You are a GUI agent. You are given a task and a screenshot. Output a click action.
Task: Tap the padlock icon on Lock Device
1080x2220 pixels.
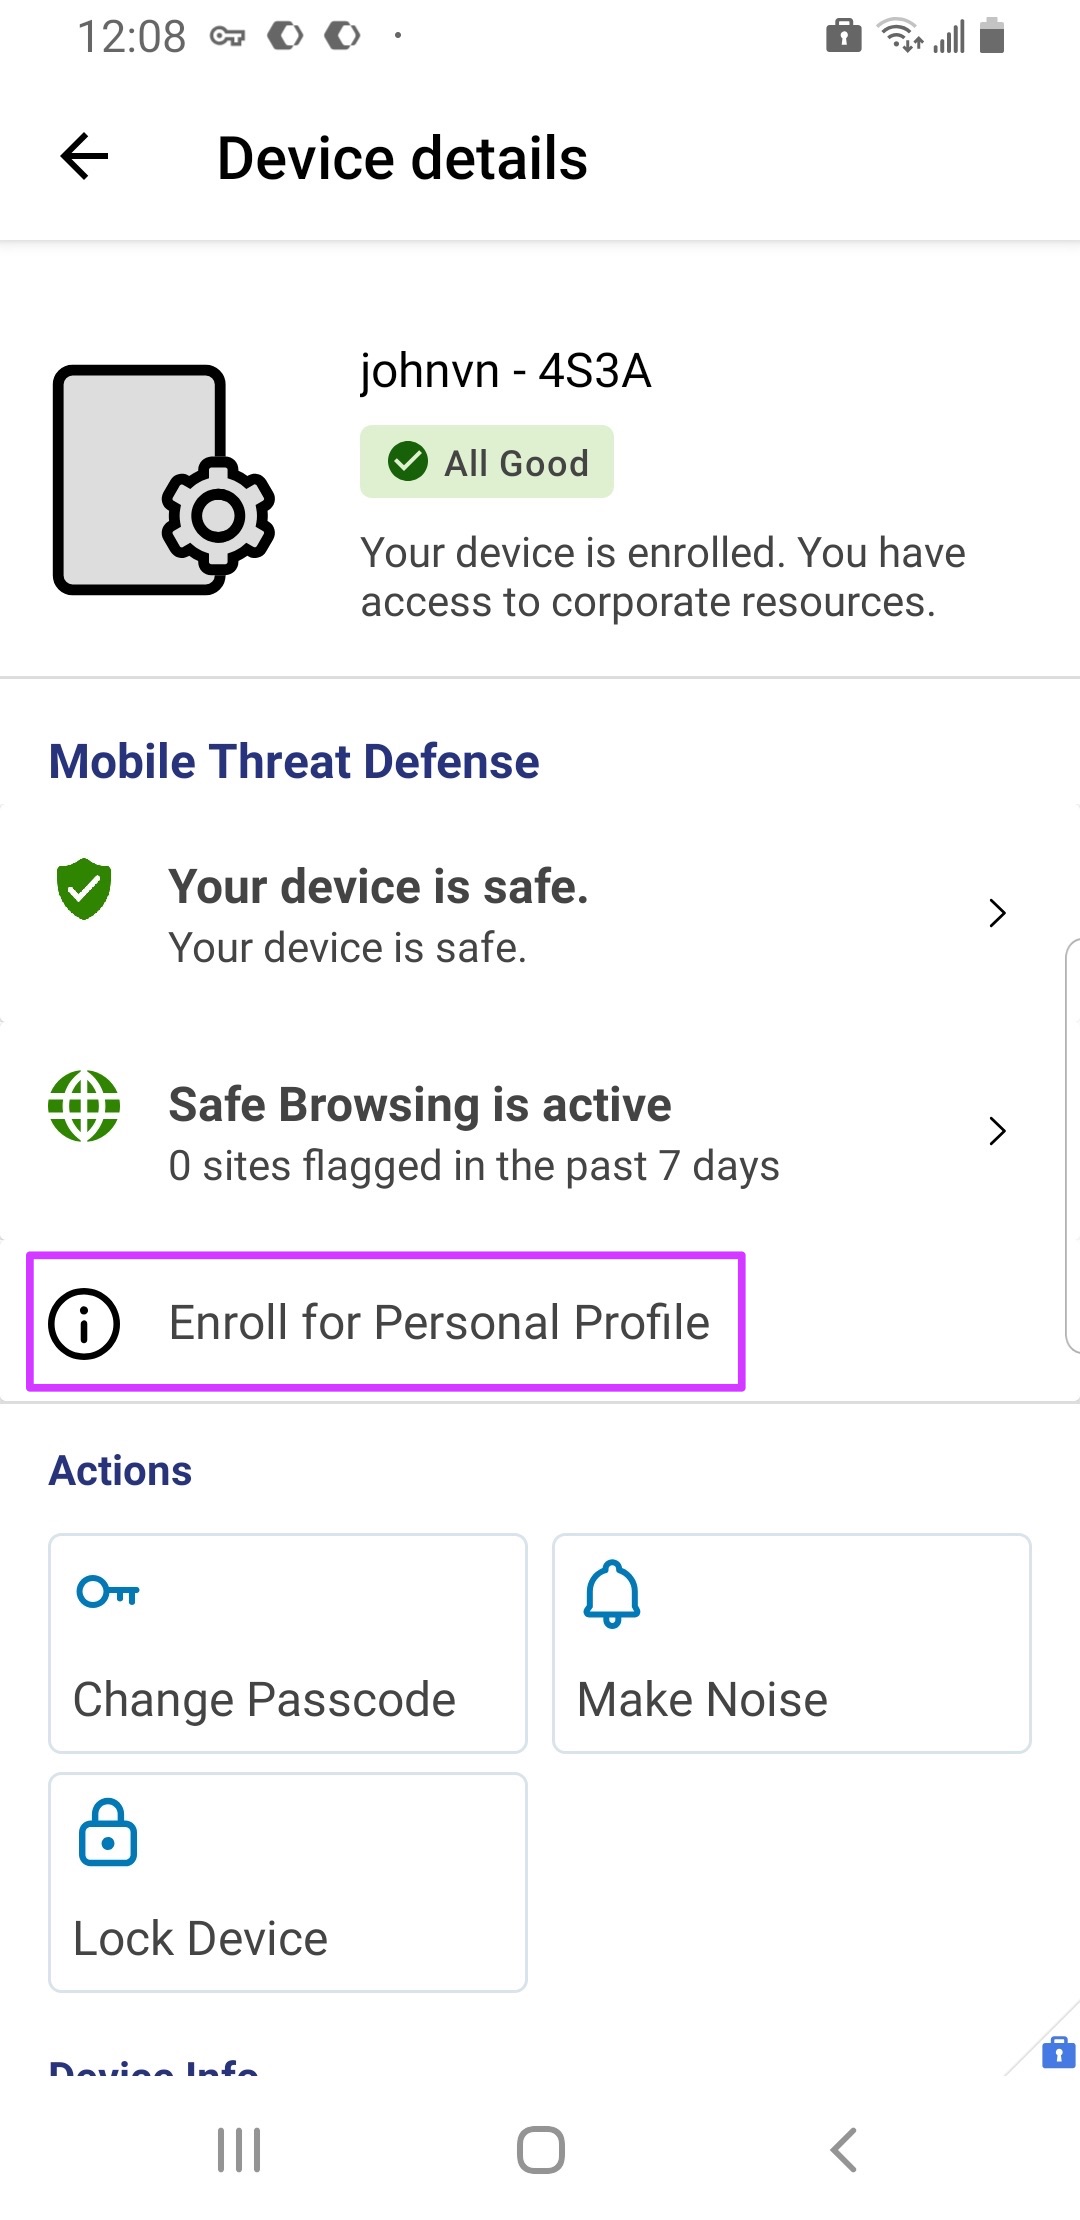click(x=108, y=1832)
